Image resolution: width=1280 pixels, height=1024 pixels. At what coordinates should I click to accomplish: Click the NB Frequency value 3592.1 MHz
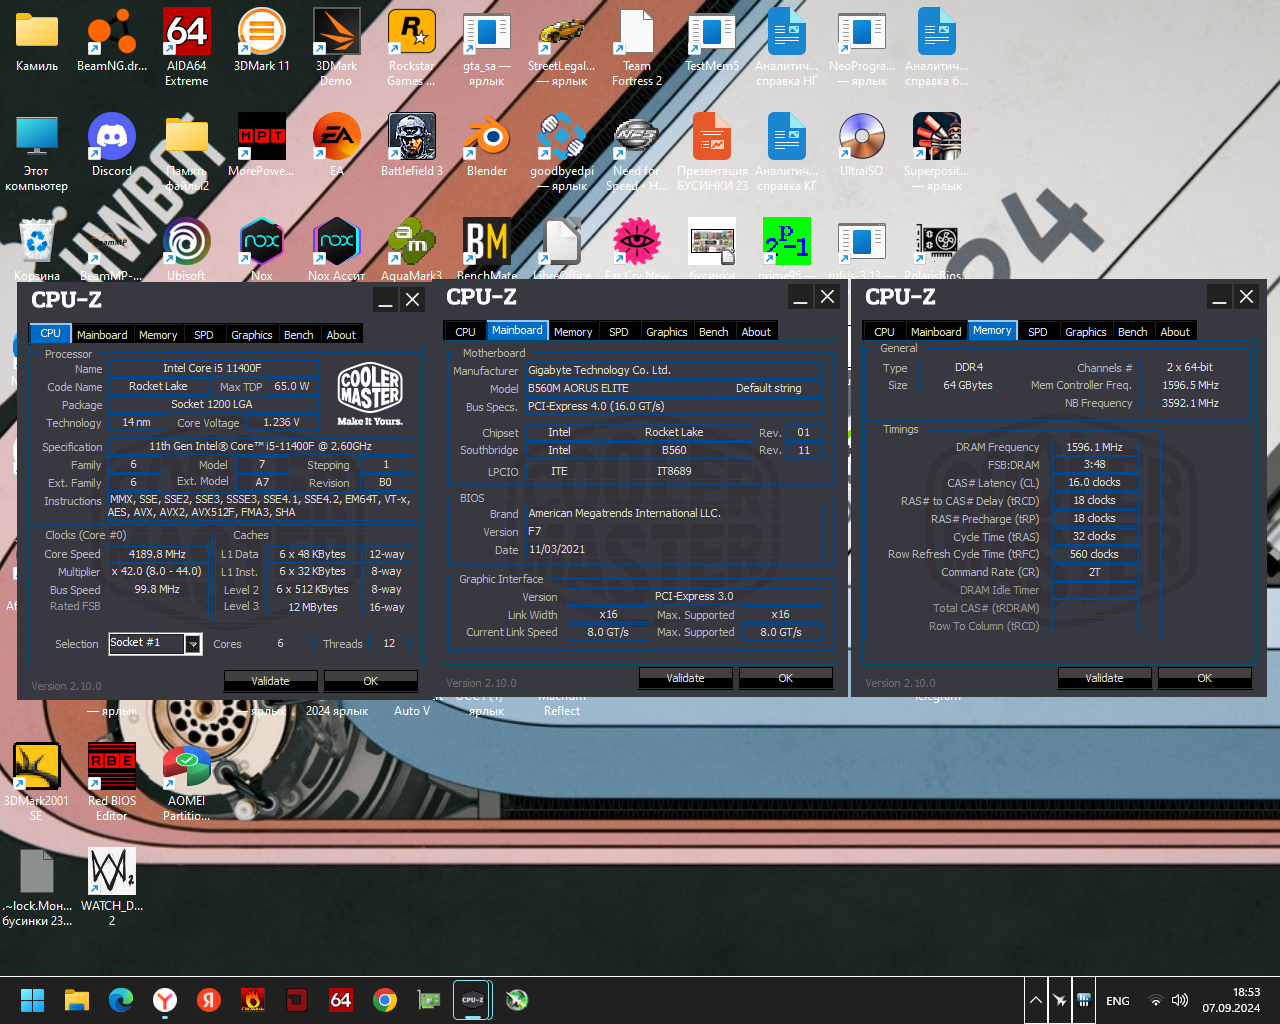point(1190,403)
